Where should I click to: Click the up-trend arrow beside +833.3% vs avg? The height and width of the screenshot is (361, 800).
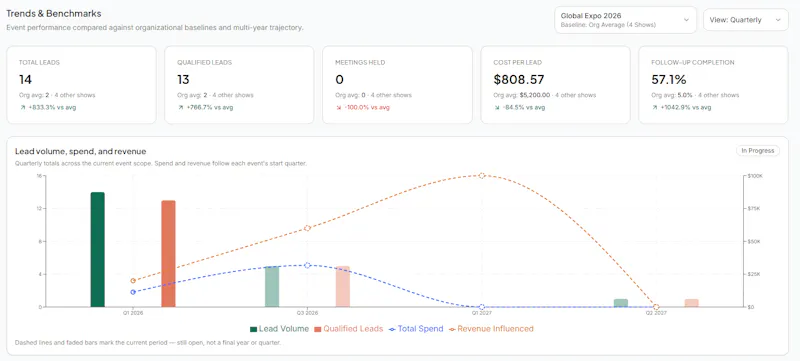(x=22, y=108)
